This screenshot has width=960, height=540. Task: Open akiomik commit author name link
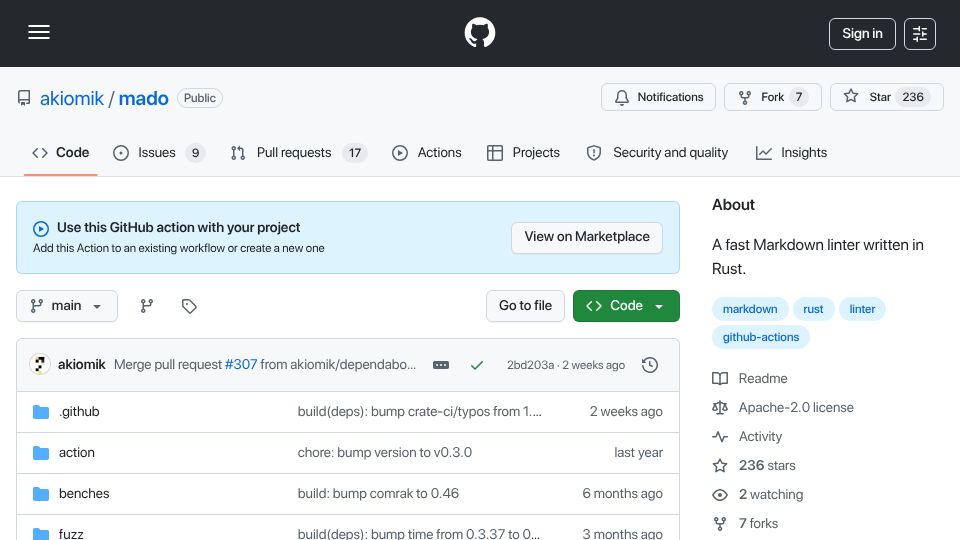click(81, 365)
